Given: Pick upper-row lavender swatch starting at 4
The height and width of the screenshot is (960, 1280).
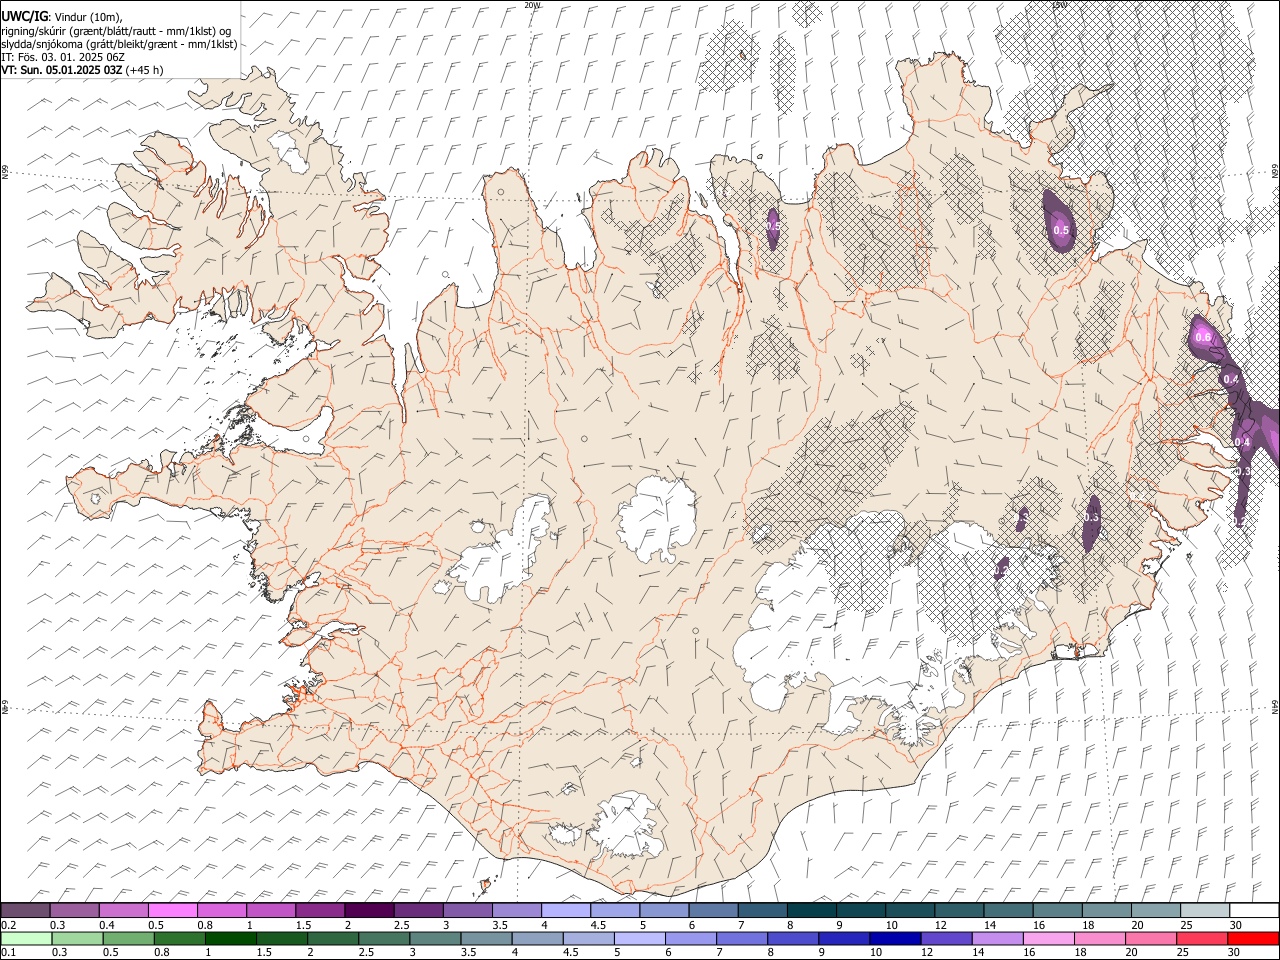Looking at the screenshot, I should pyautogui.click(x=565, y=911).
